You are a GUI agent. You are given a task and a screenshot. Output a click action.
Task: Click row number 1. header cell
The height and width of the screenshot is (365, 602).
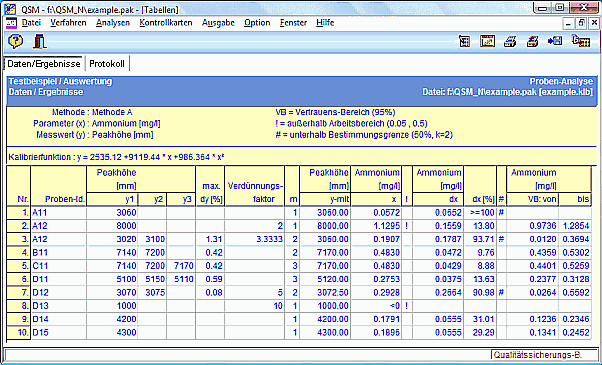pyautogui.click(x=18, y=213)
